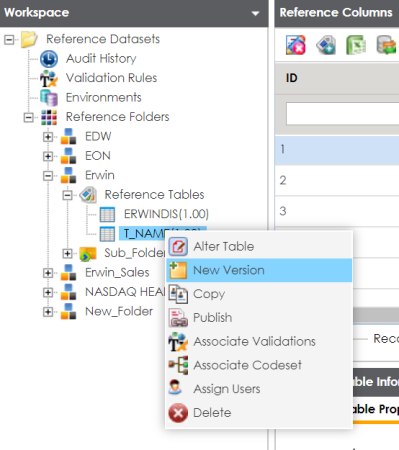
Task: Expand the Sub_Folder node
Action: (x=67, y=254)
